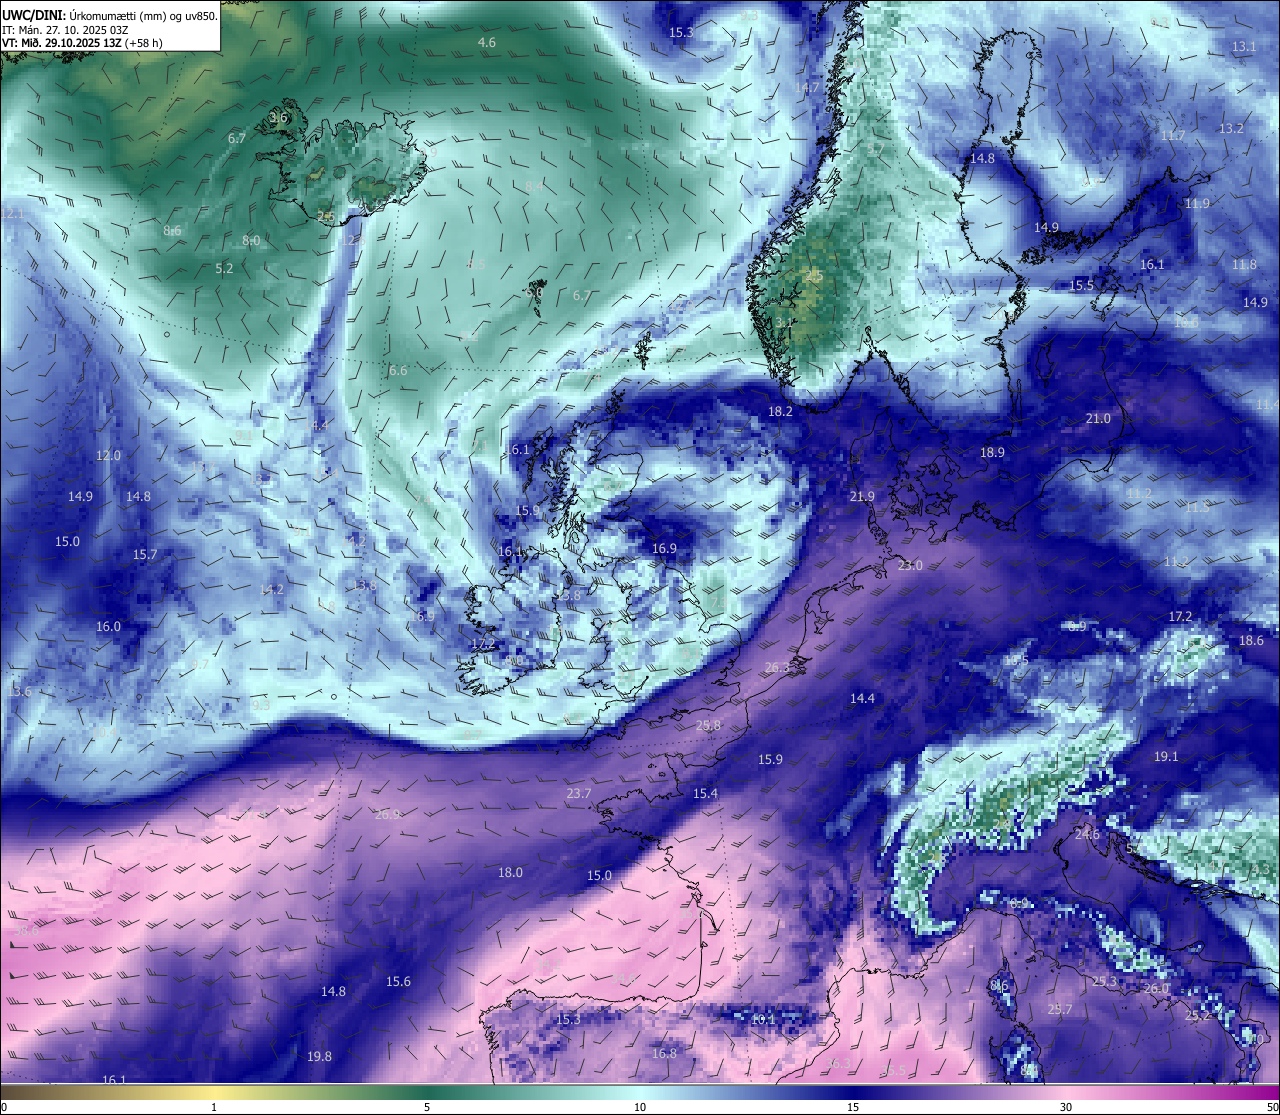Click the color scale tick label '10'
The height and width of the screenshot is (1115, 1280).
pos(640,1107)
